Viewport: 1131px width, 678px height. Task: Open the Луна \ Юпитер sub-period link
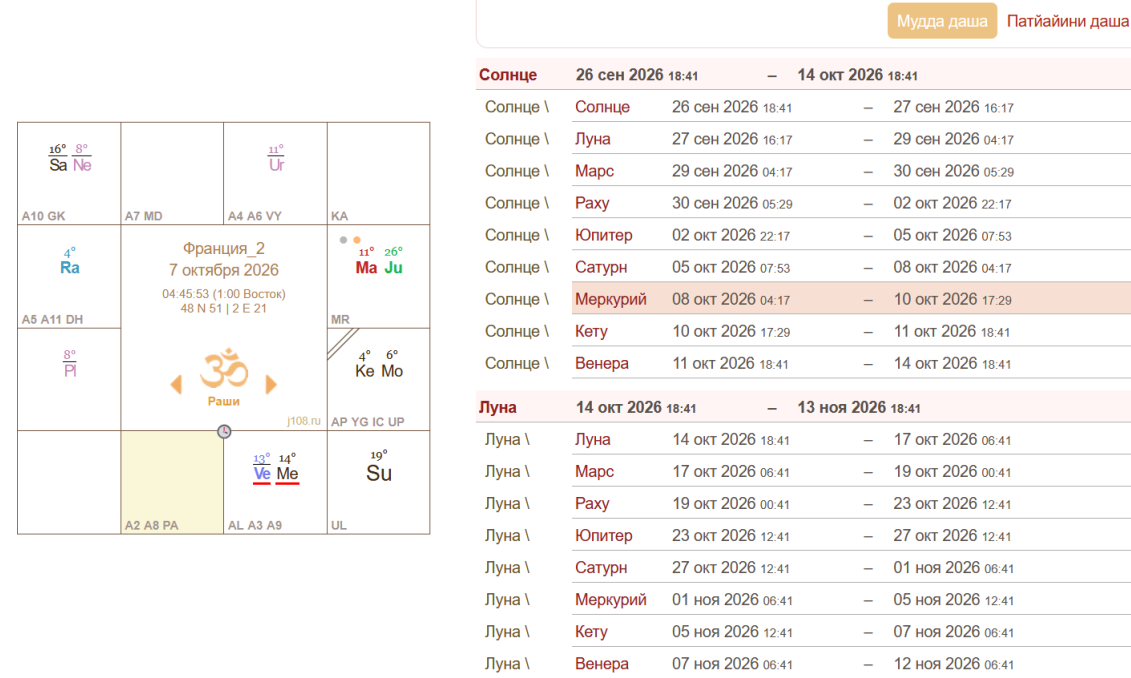[x=604, y=536]
